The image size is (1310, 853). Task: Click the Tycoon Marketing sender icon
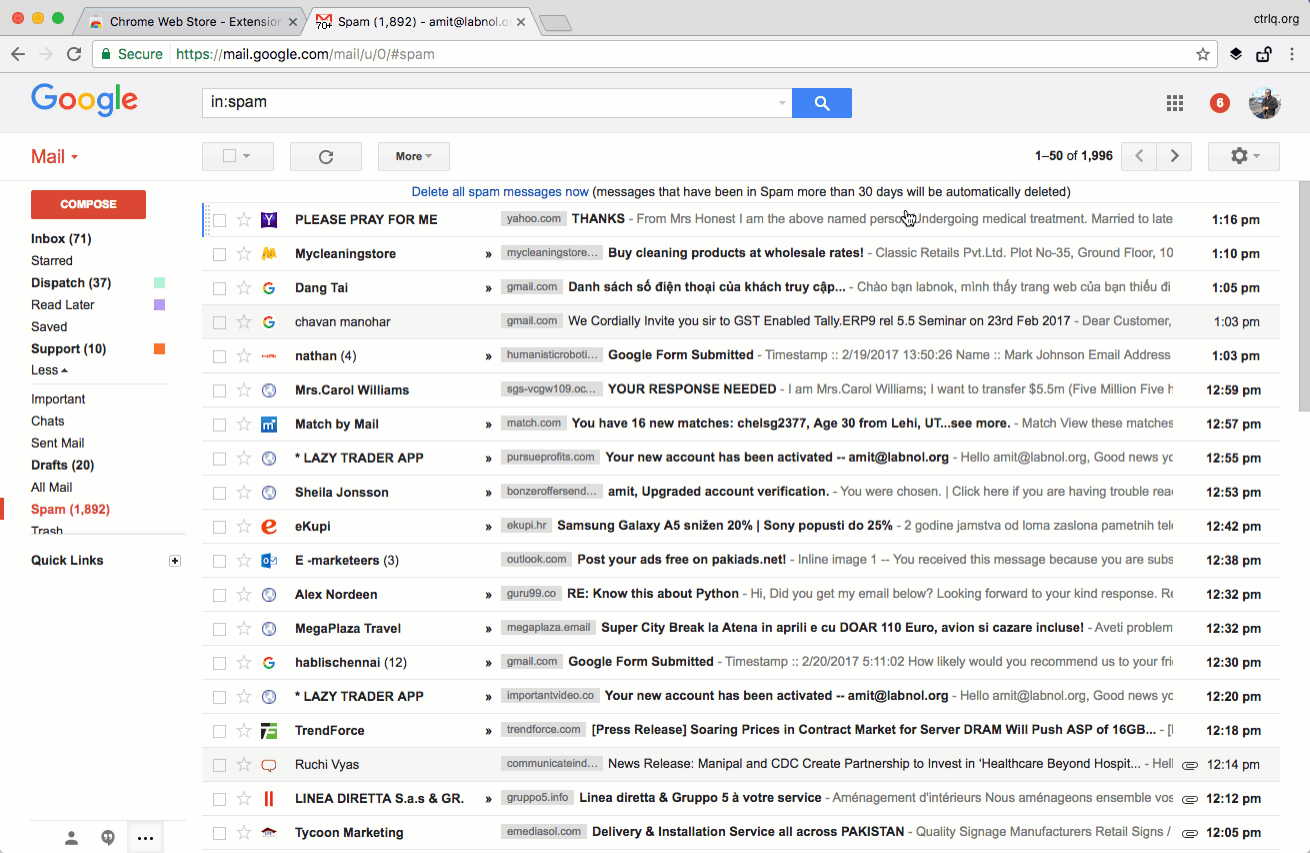[269, 832]
